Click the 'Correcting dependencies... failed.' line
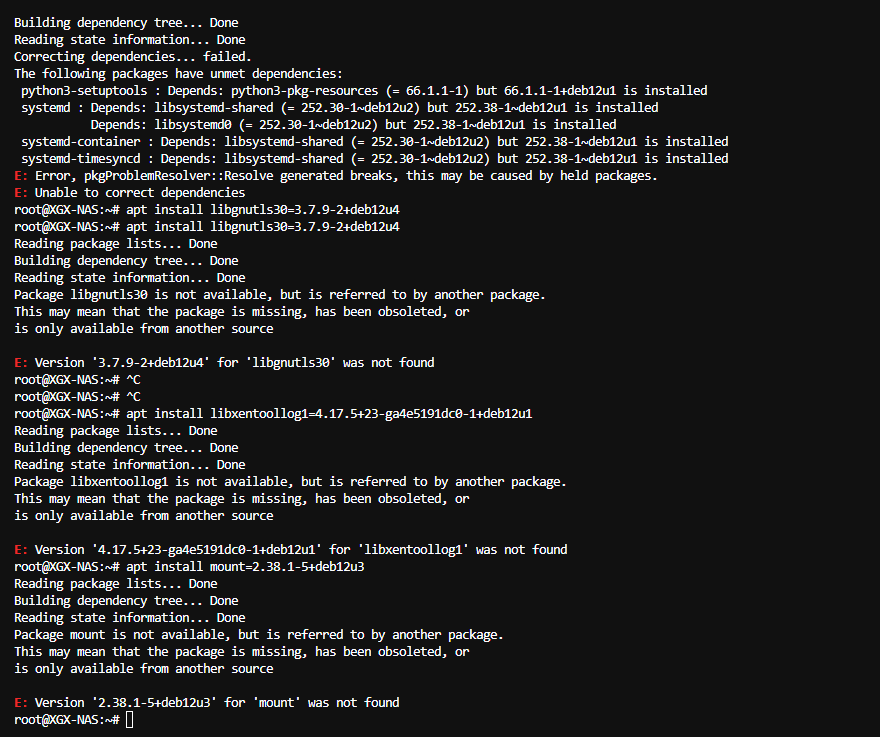This screenshot has height=737, width=880. coord(133,57)
